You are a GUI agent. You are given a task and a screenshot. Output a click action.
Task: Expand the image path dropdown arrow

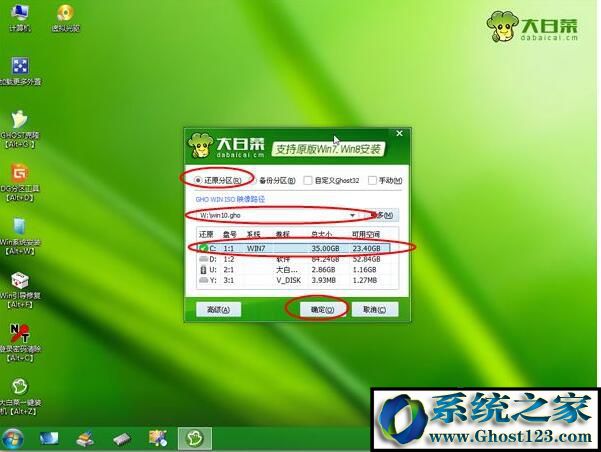click(x=352, y=215)
